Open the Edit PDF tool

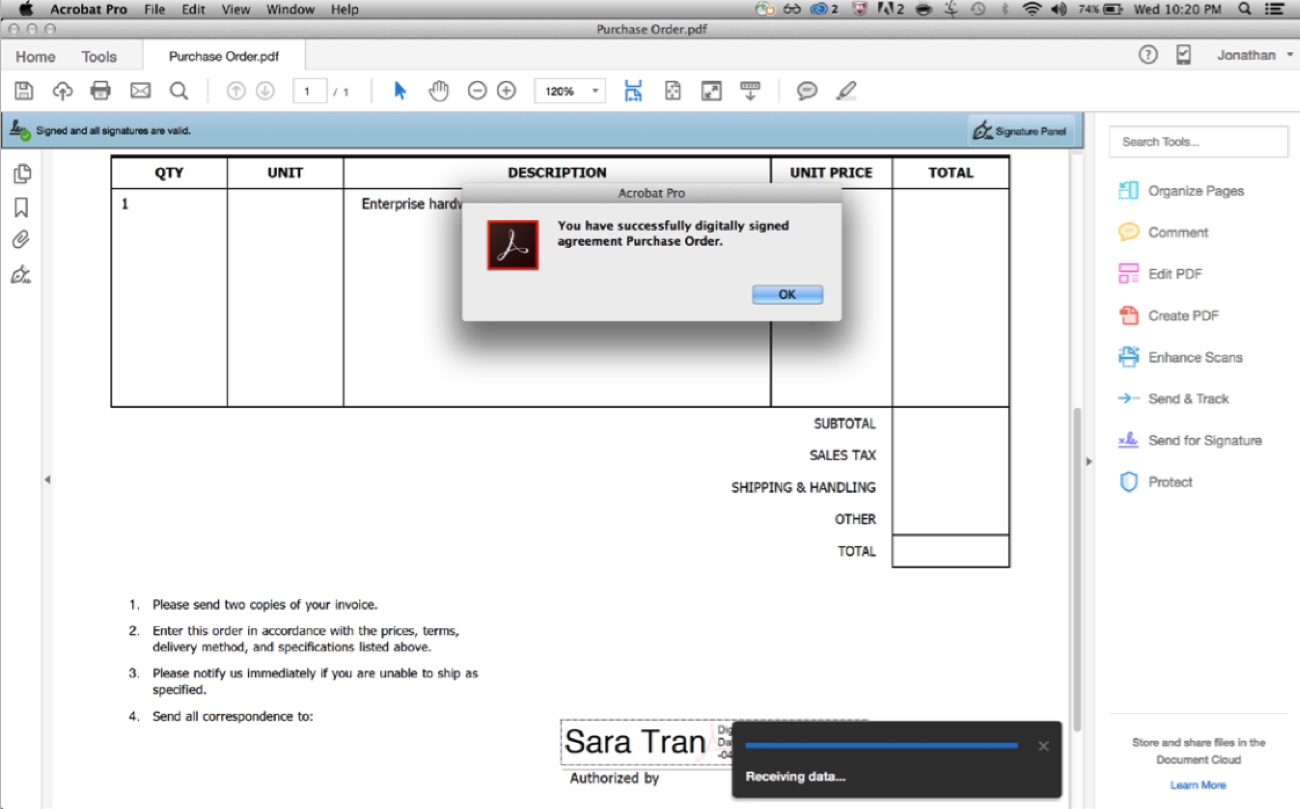[x=1161, y=274]
